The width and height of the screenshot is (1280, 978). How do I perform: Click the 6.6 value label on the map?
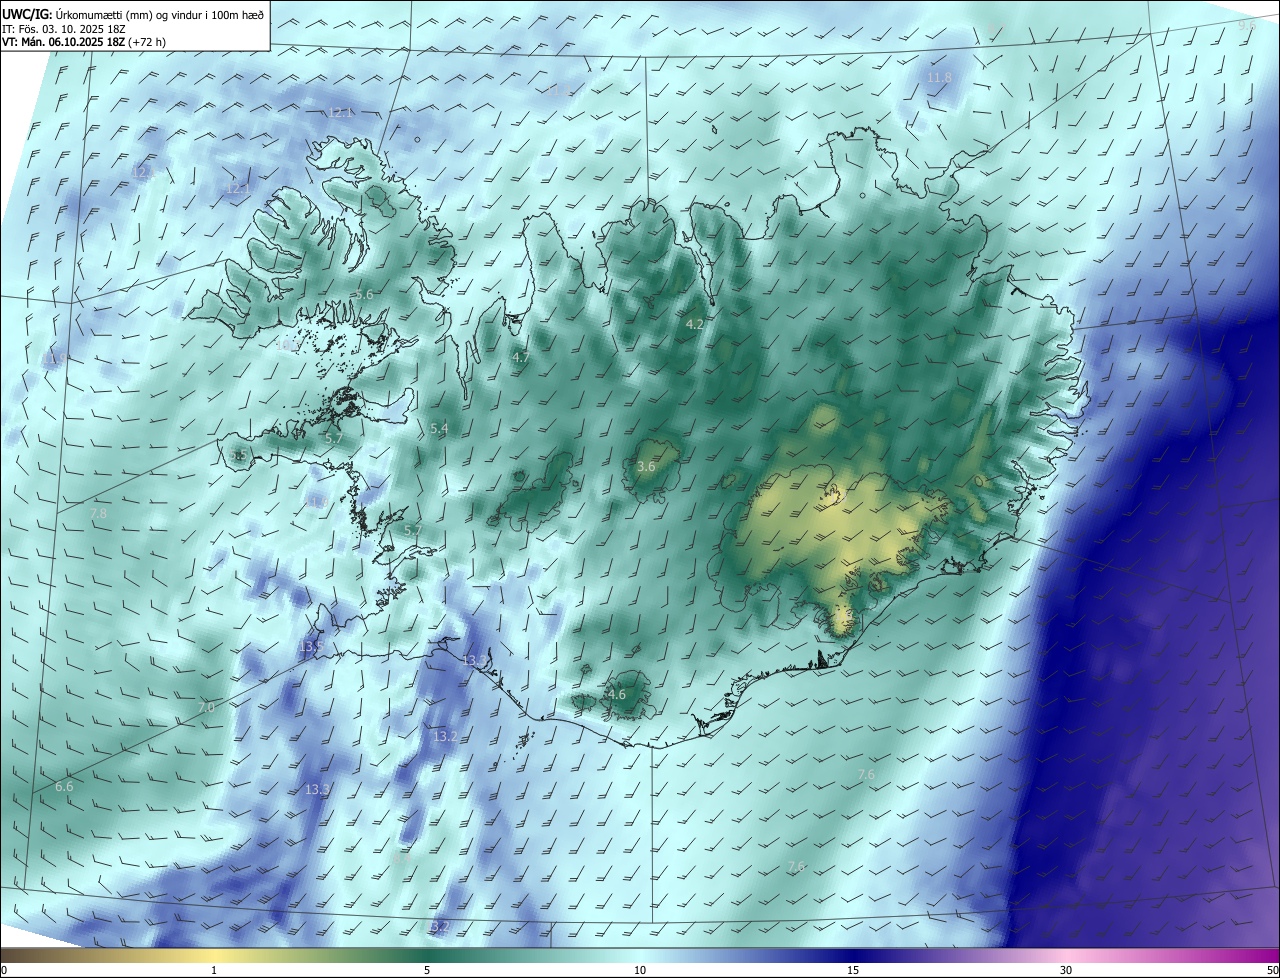point(64,787)
